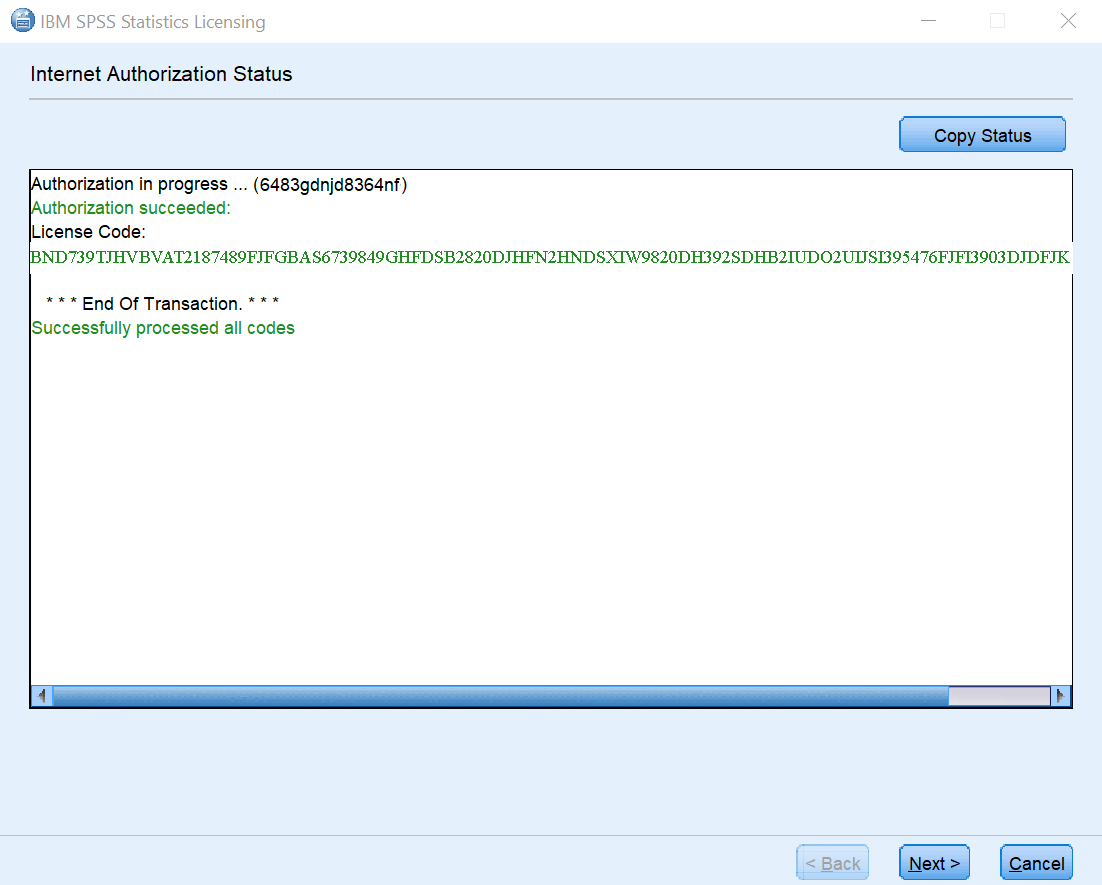Click inside the status log area

550,500
